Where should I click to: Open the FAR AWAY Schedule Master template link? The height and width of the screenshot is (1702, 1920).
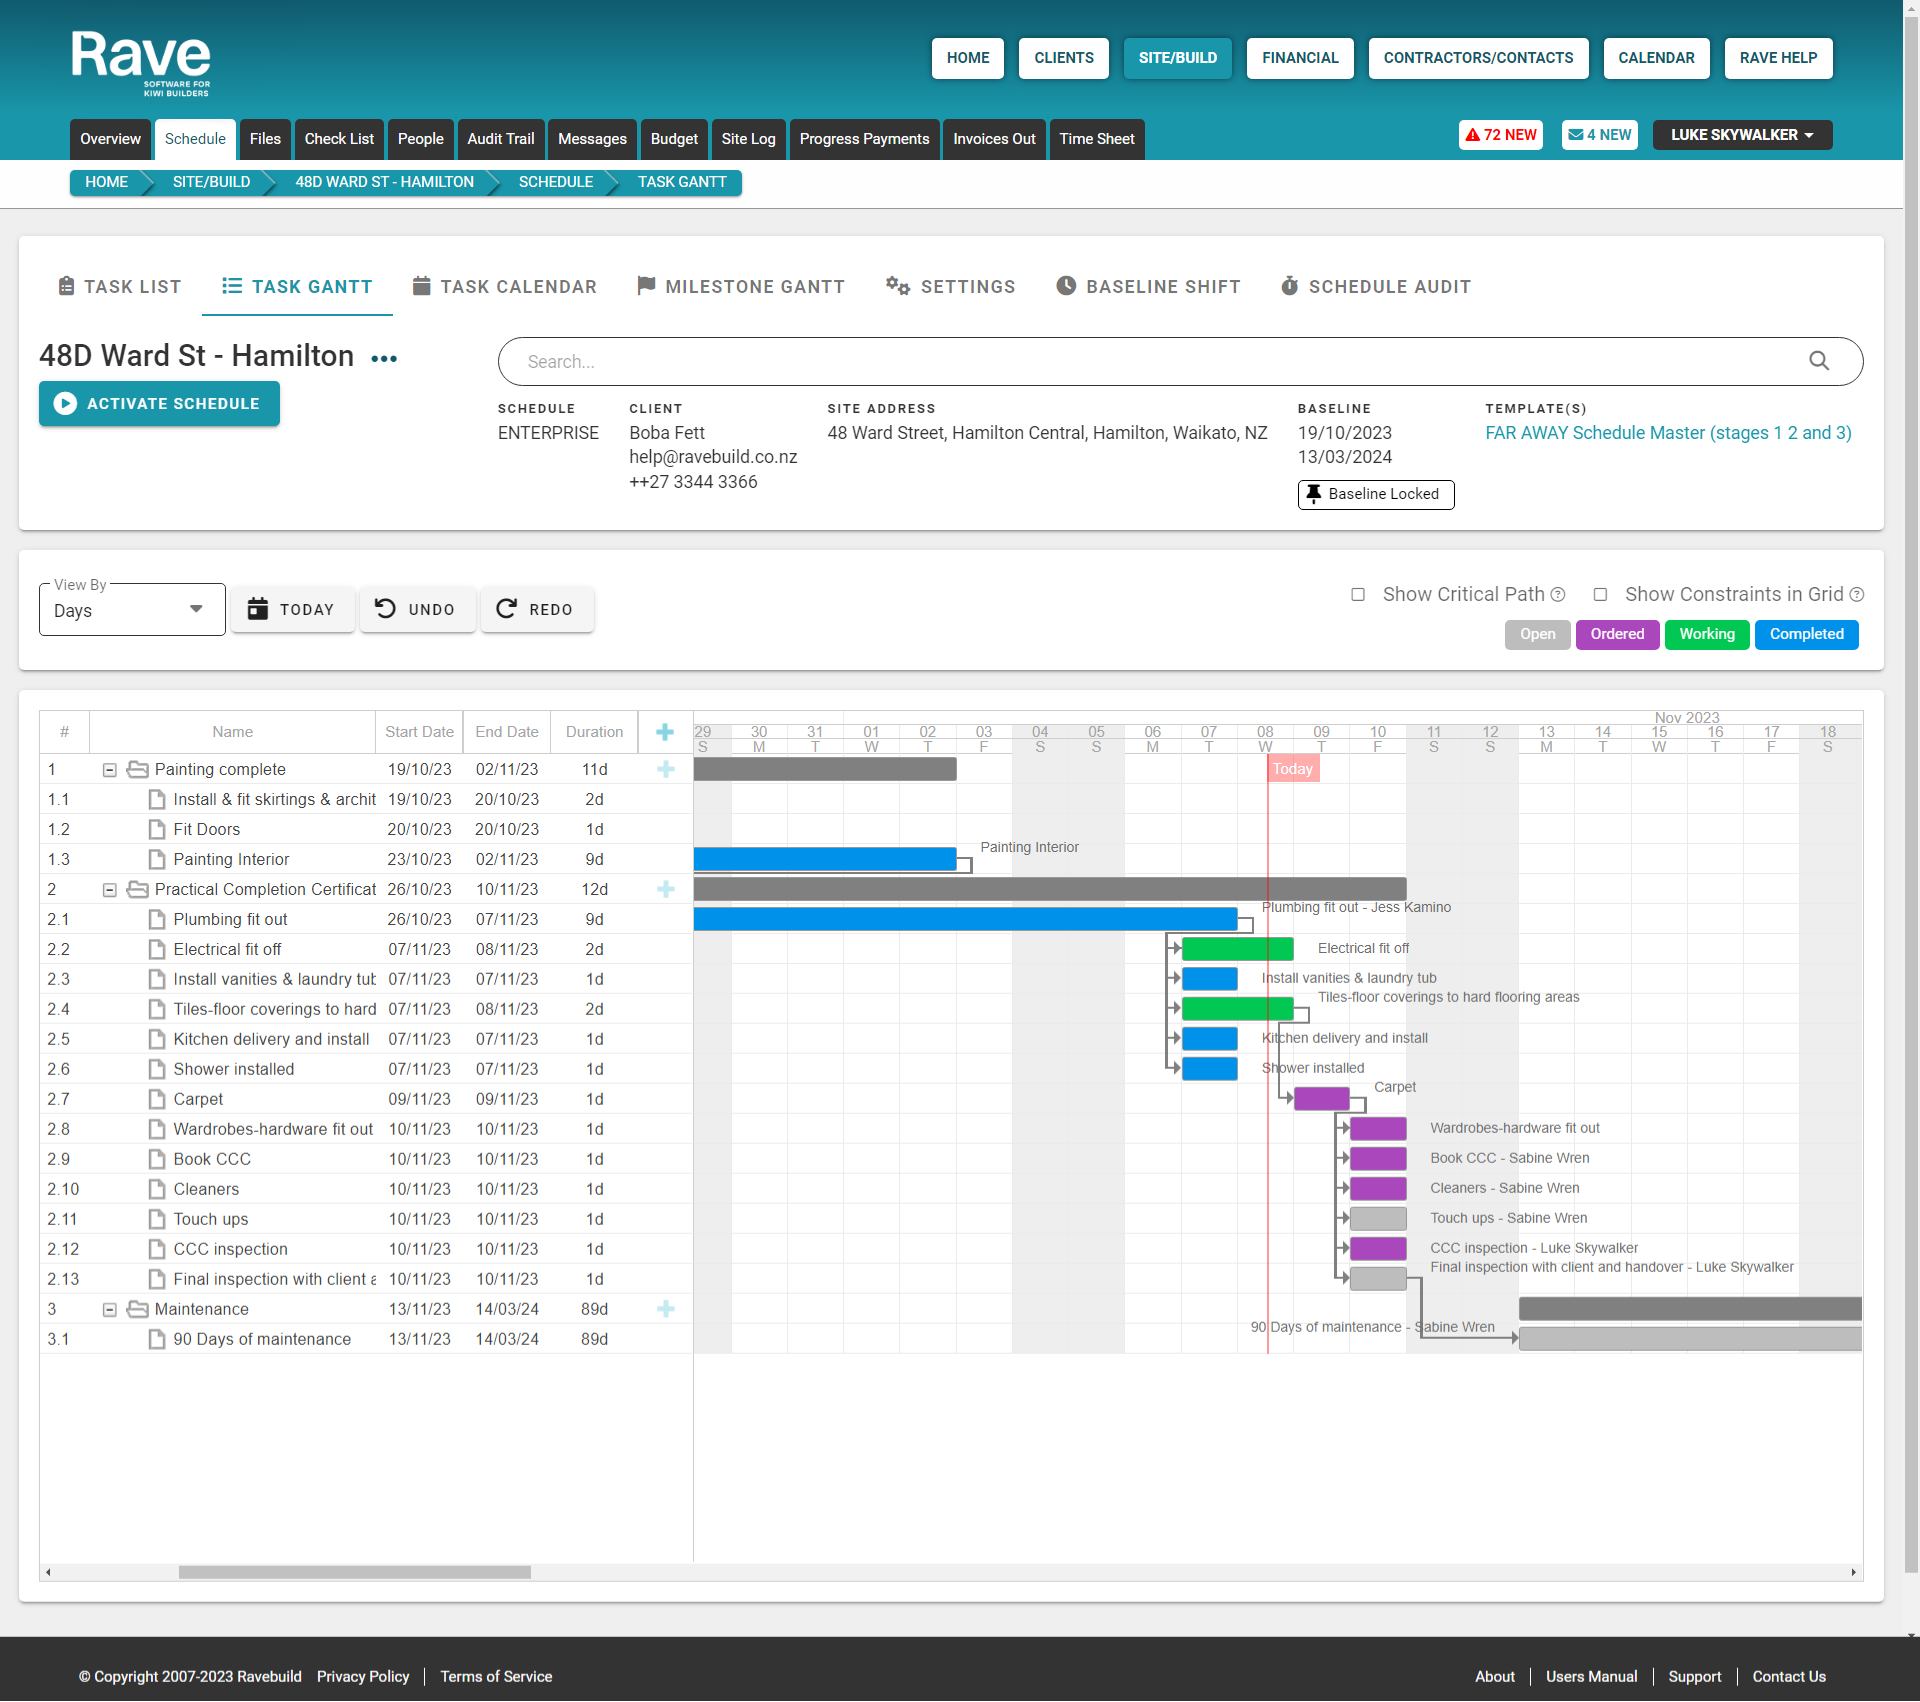pos(1668,432)
